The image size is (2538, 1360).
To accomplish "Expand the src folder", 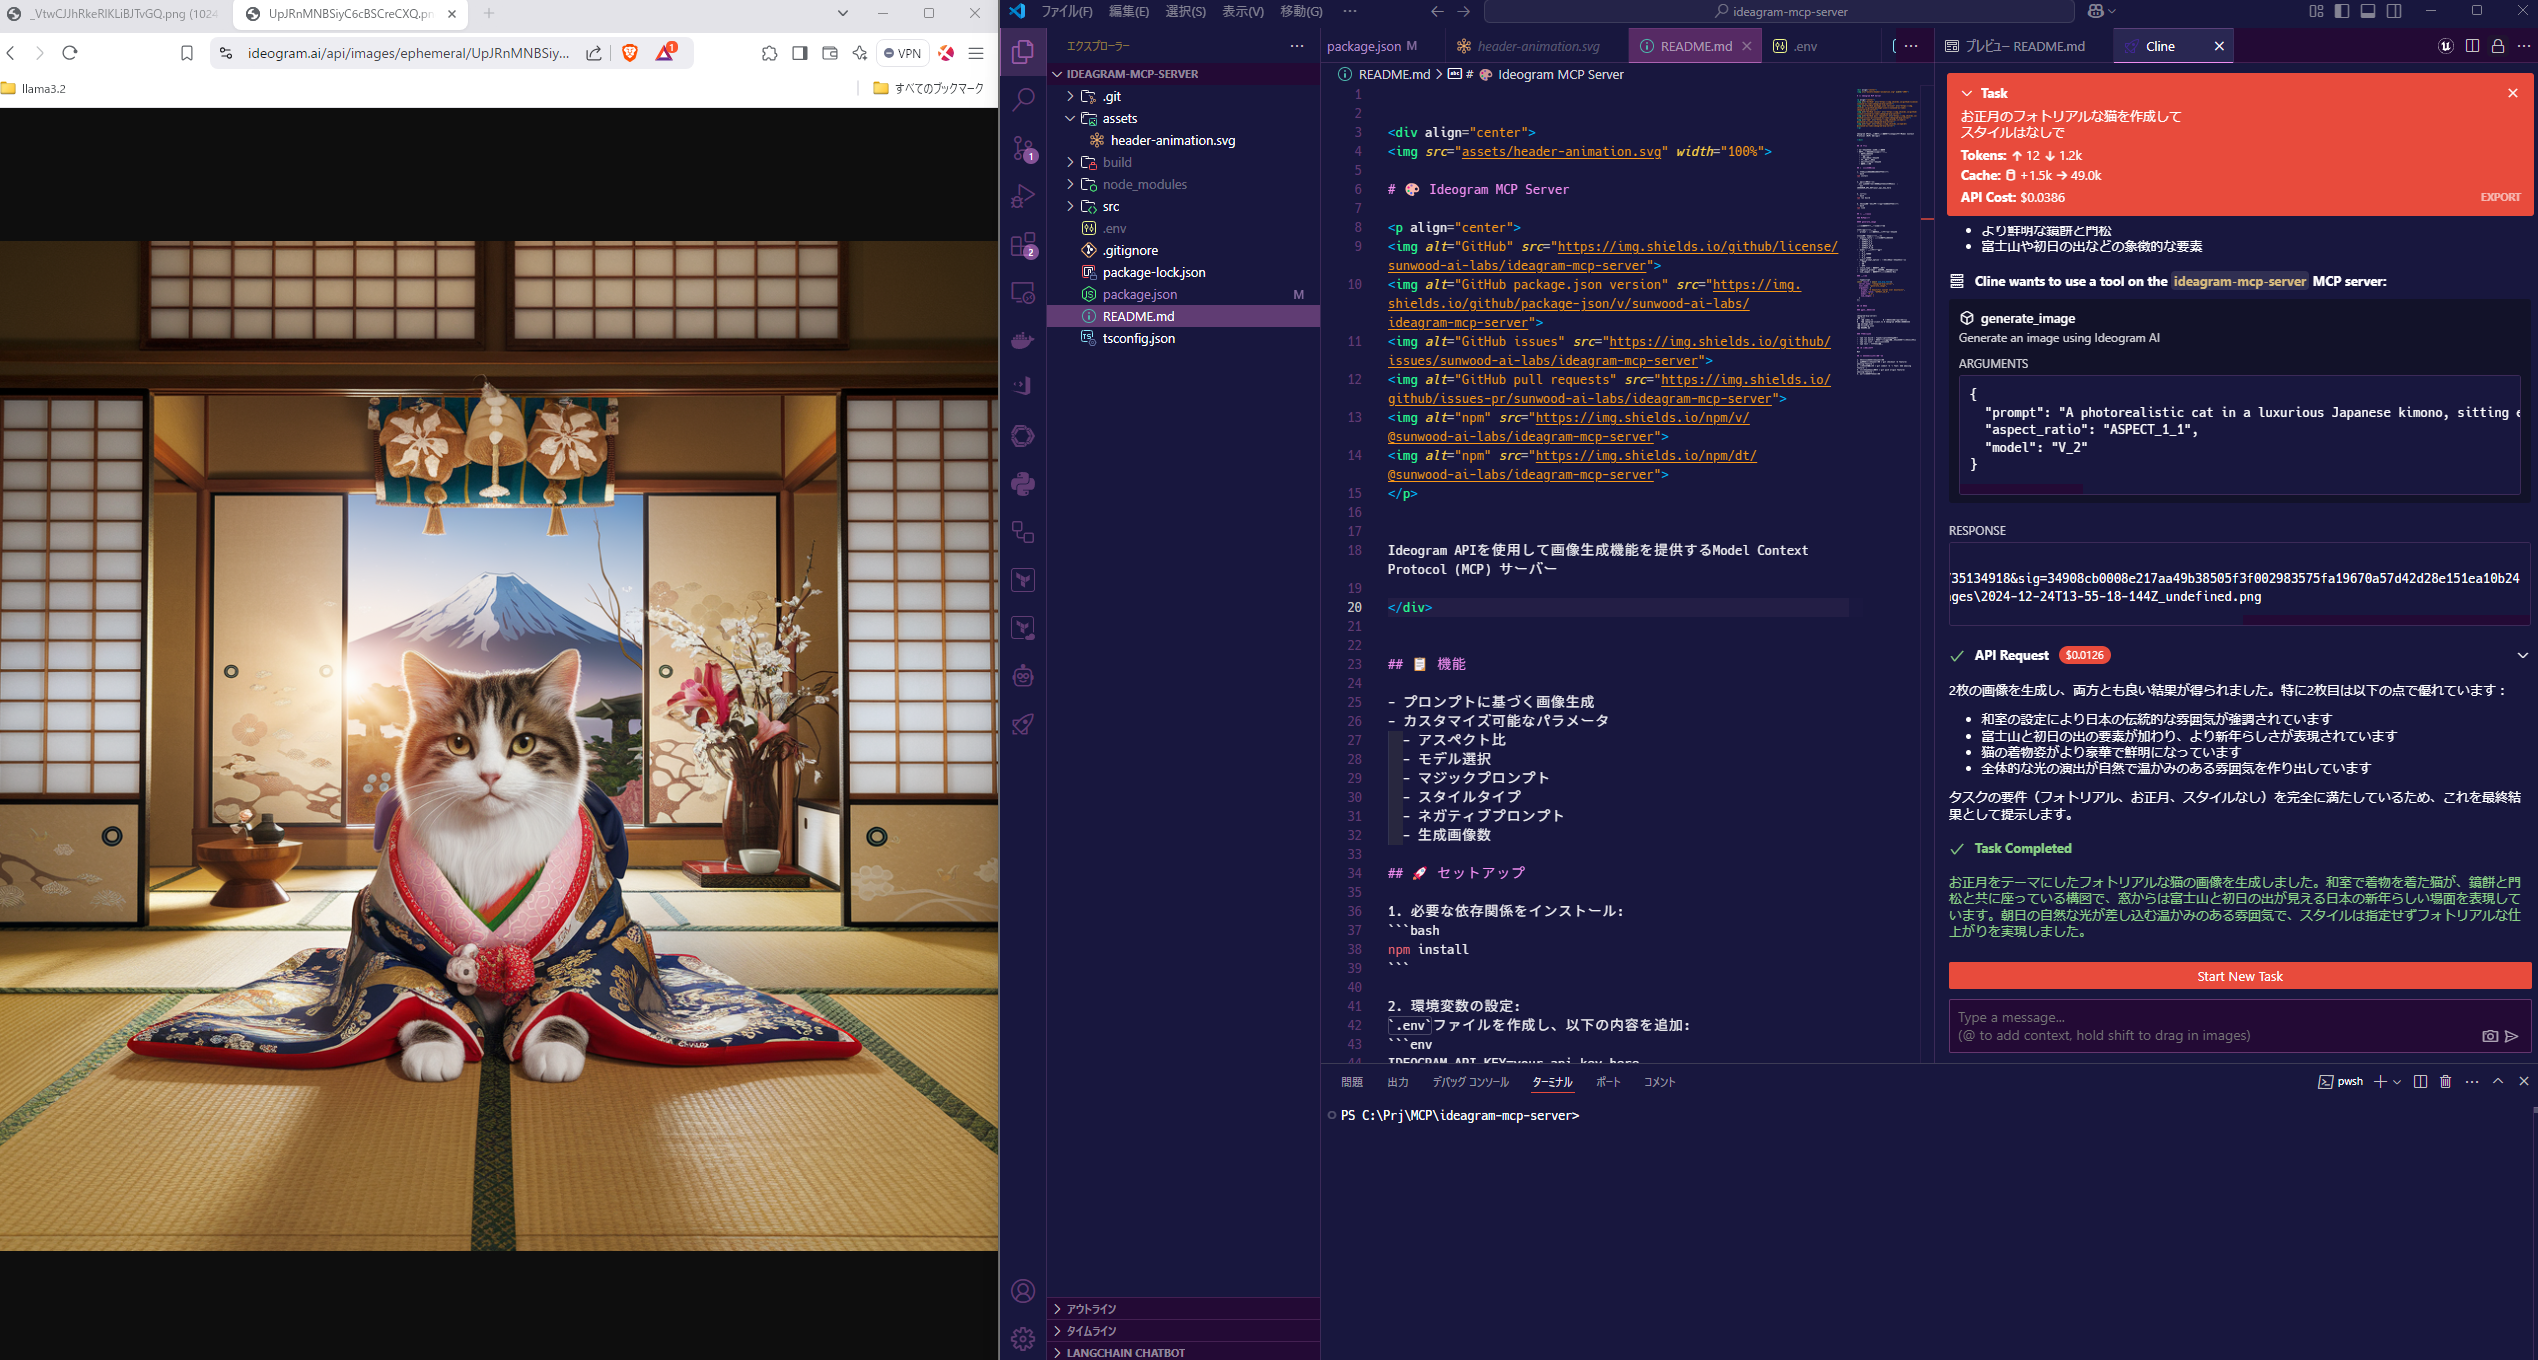I will point(1110,206).
